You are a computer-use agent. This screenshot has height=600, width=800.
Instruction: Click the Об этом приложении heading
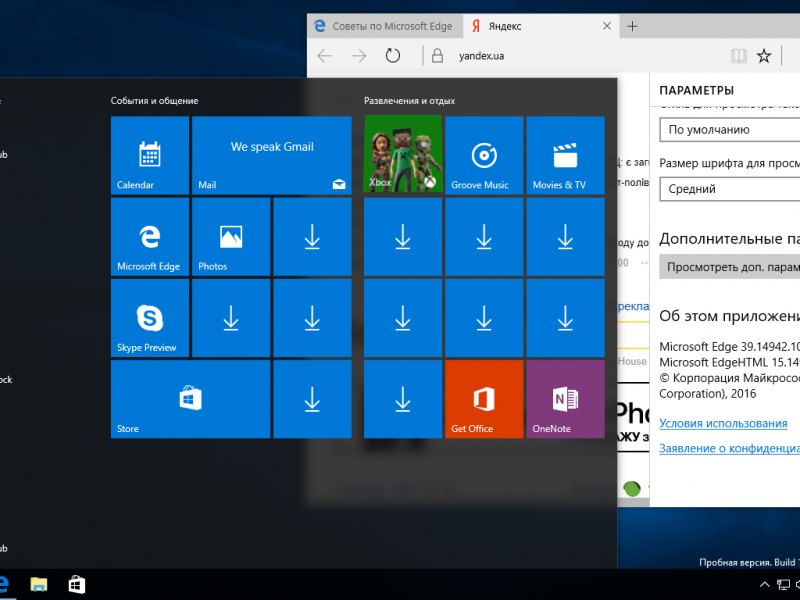pos(730,316)
